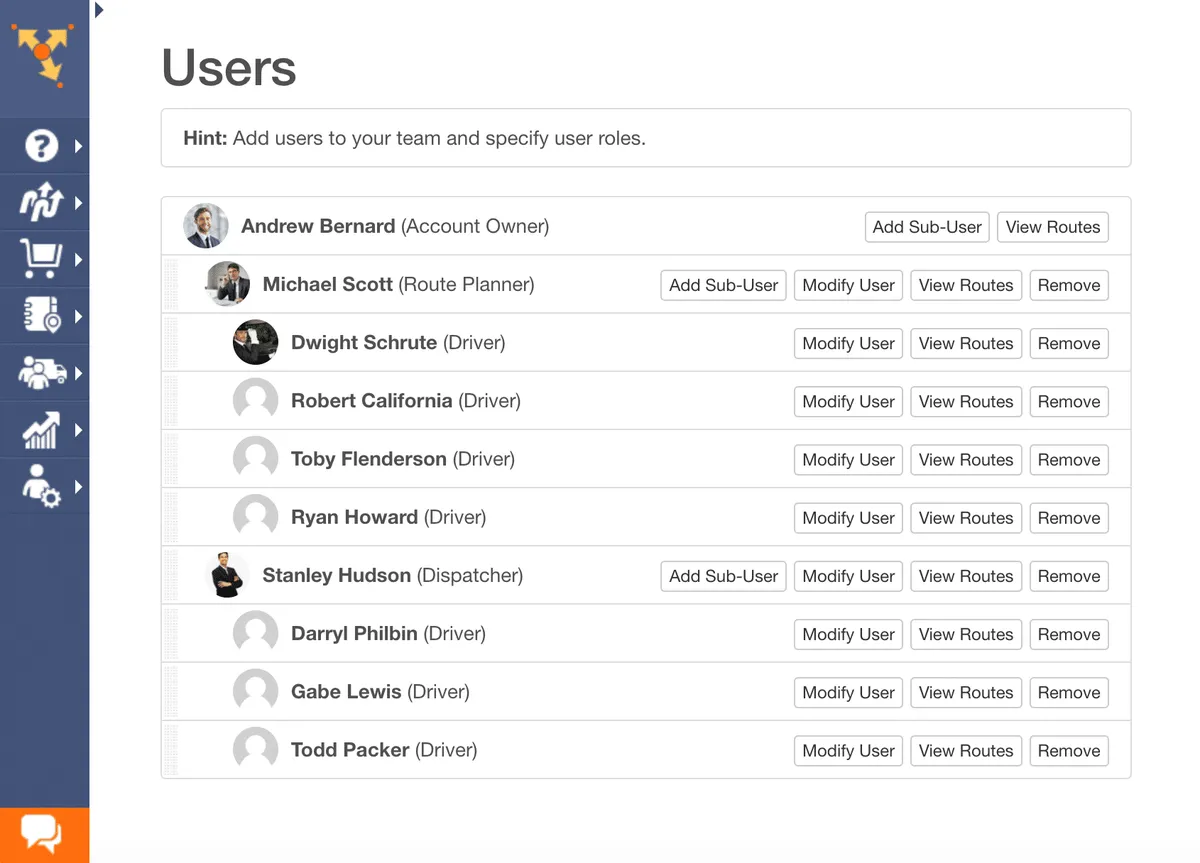Click the drag handle beside Stanley Hudson

point(170,576)
